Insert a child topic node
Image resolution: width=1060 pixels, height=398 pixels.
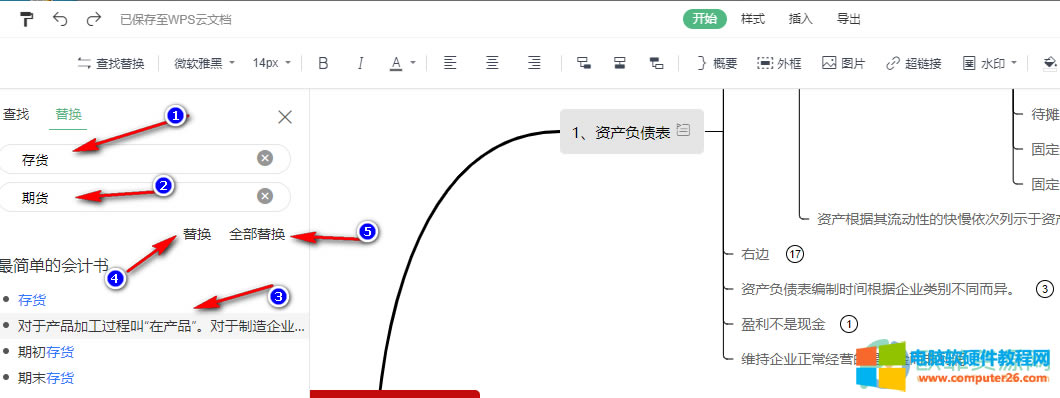(x=583, y=64)
